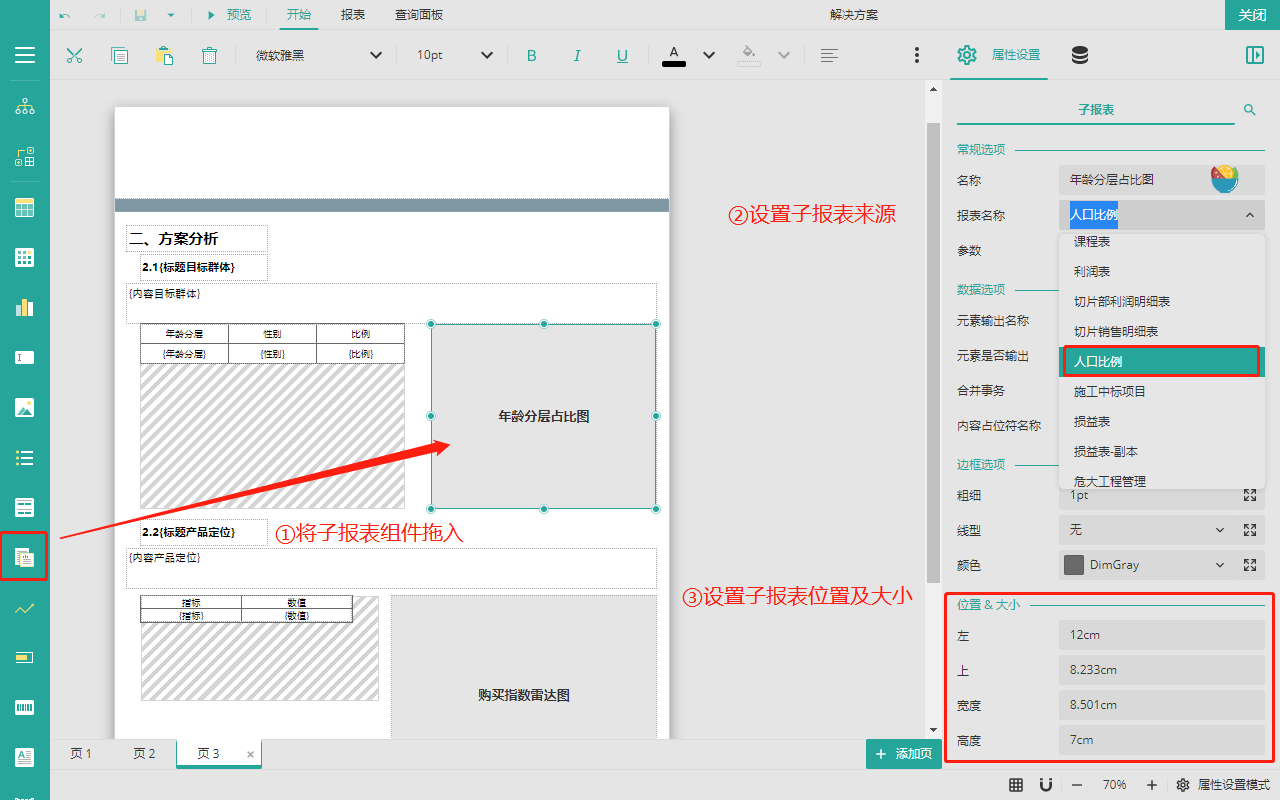Click the Delete trash icon

[x=209, y=55]
